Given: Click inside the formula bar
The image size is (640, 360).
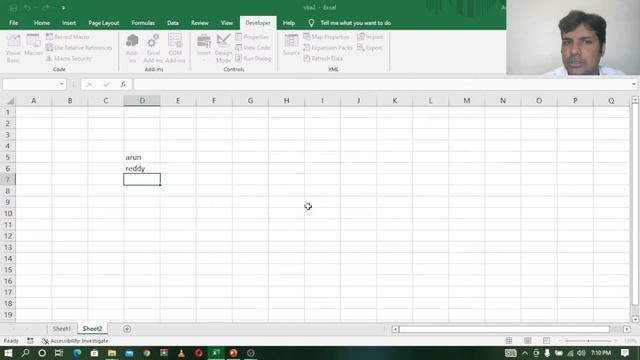Looking at the screenshot, I should coord(382,84).
